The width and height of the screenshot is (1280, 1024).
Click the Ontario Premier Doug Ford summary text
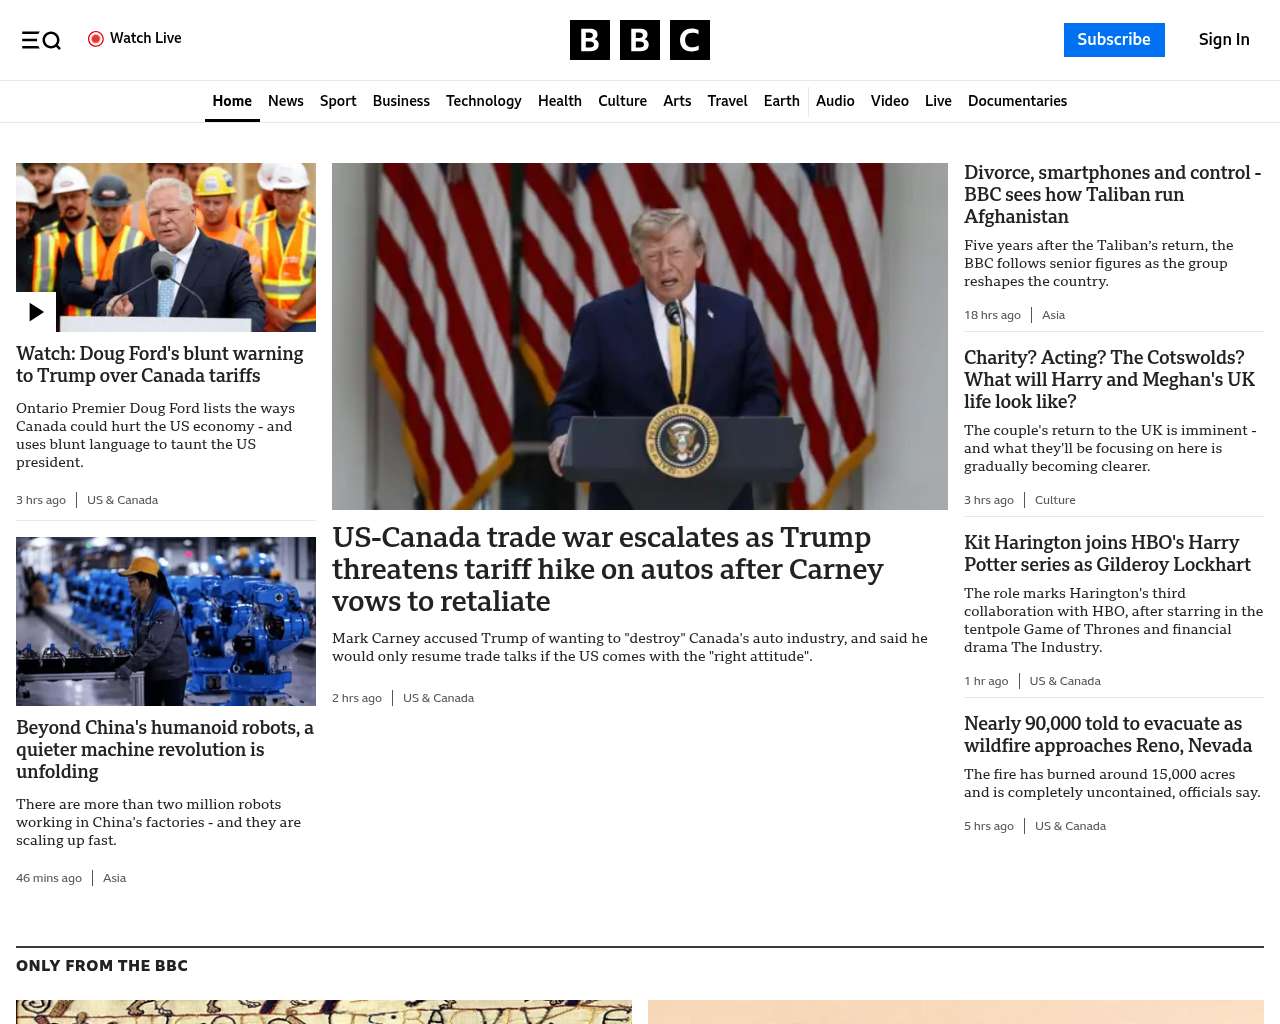pyautogui.click(x=156, y=435)
